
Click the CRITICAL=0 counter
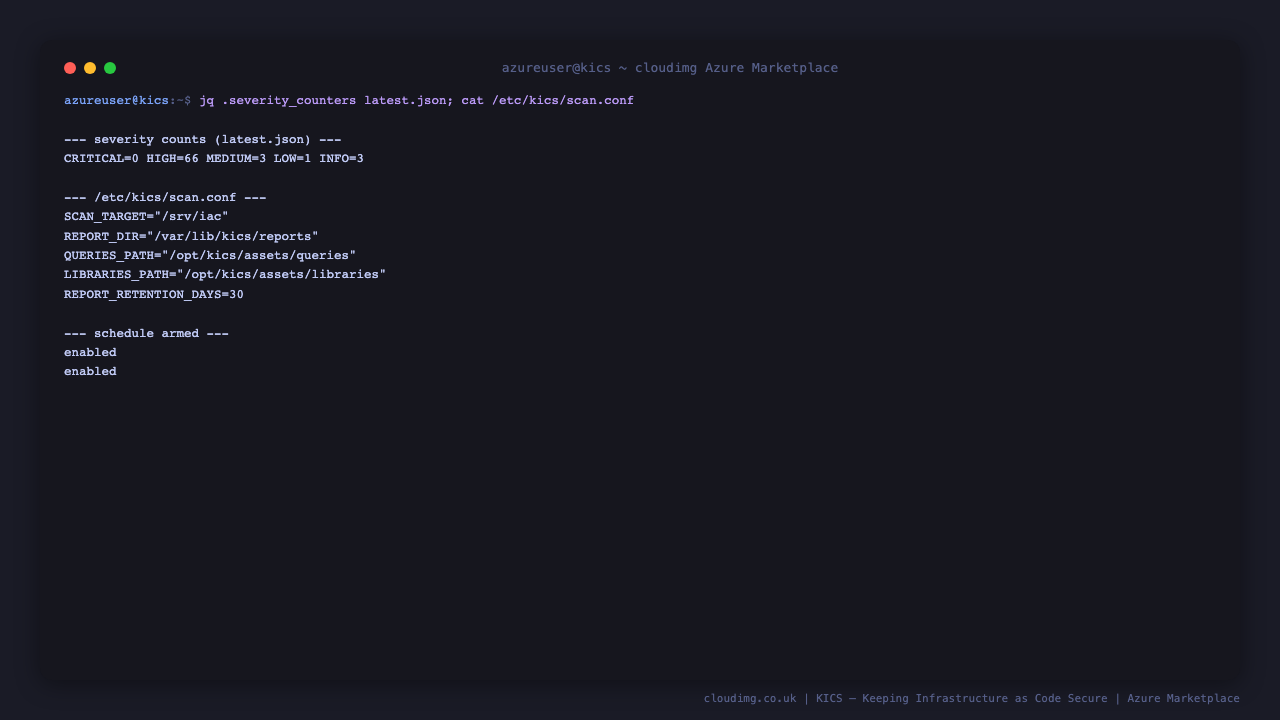(101, 159)
